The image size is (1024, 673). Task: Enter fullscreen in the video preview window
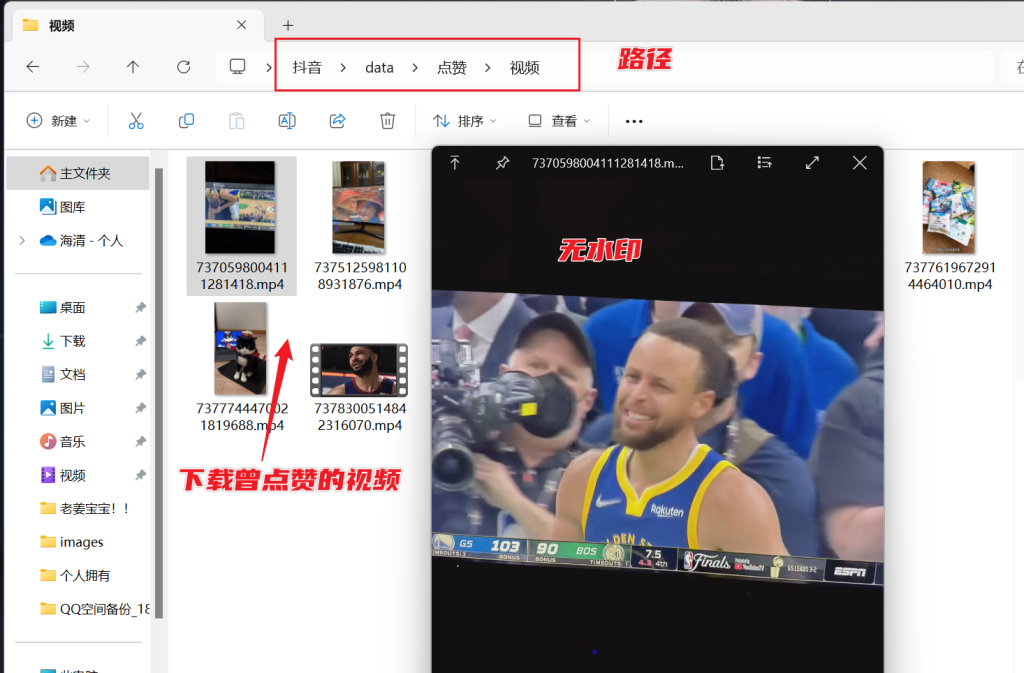pos(812,162)
